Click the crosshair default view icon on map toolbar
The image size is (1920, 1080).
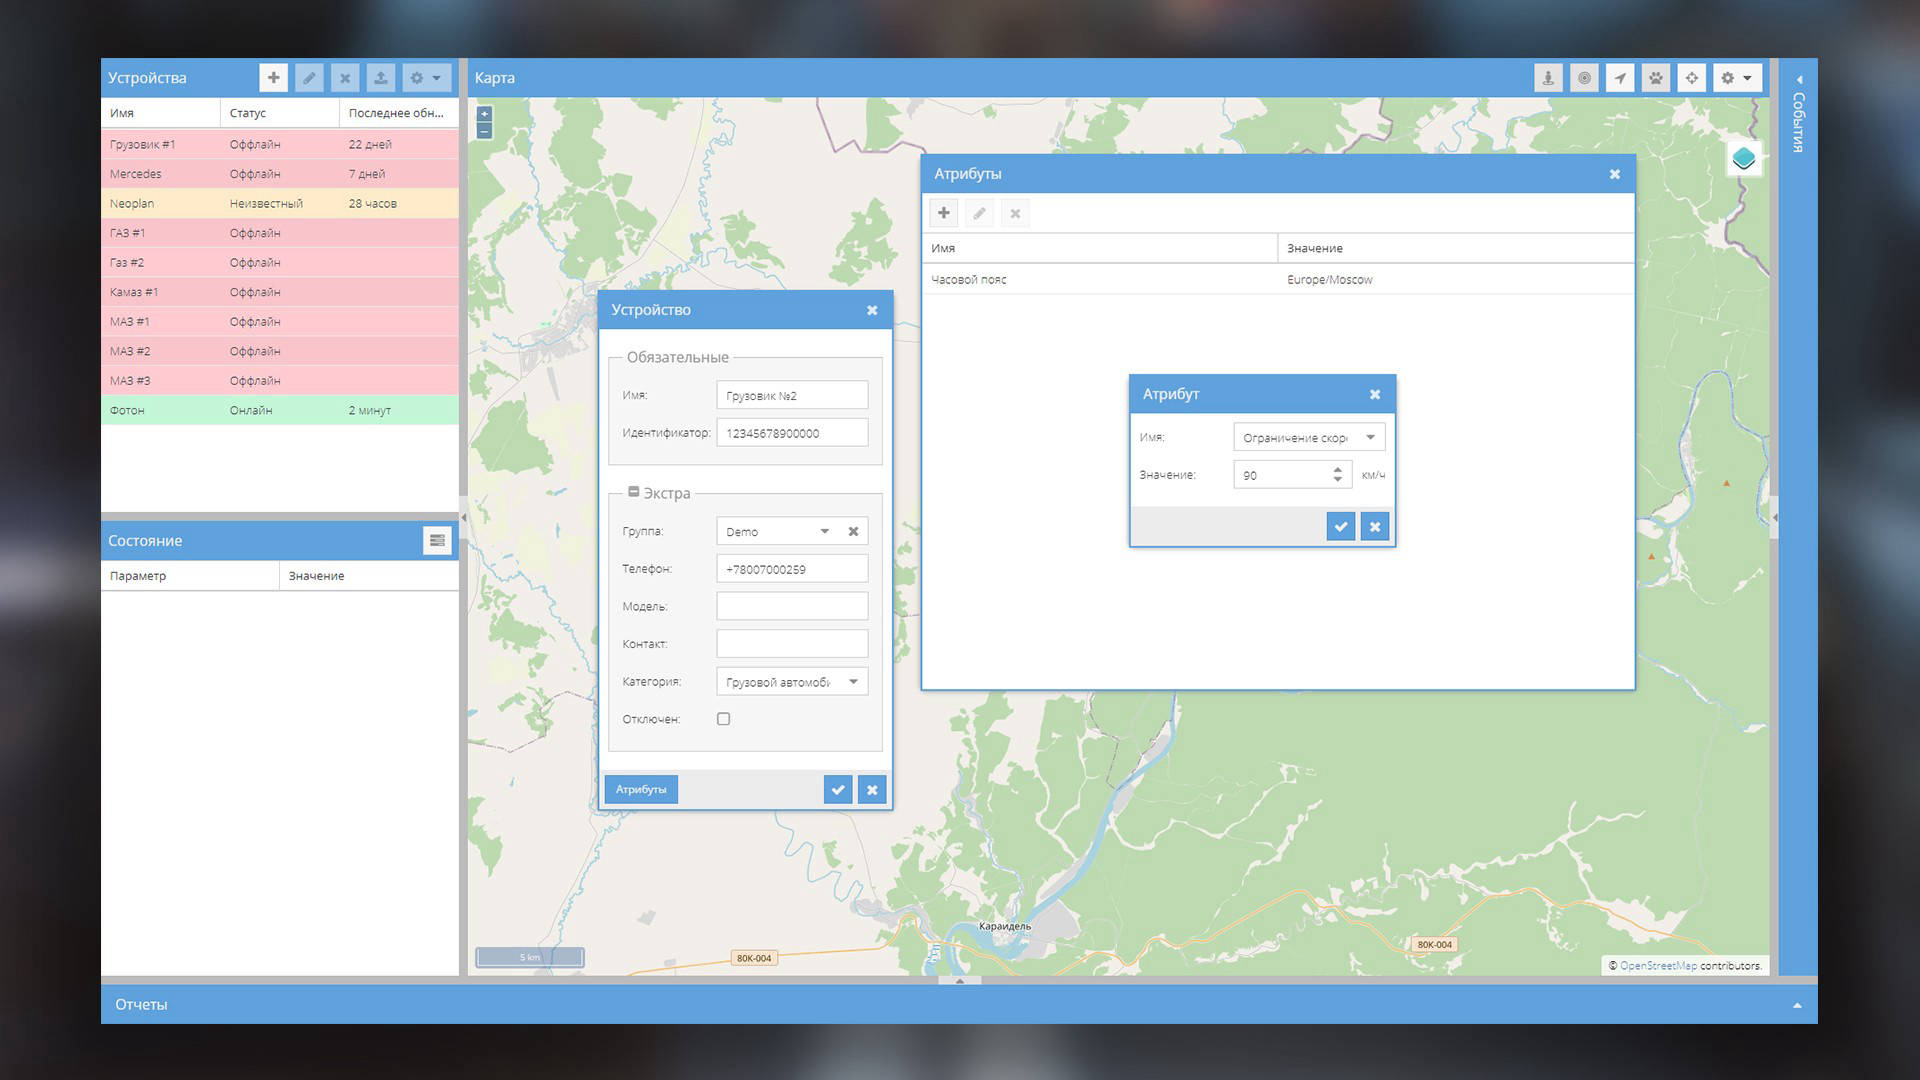pyautogui.click(x=1691, y=77)
